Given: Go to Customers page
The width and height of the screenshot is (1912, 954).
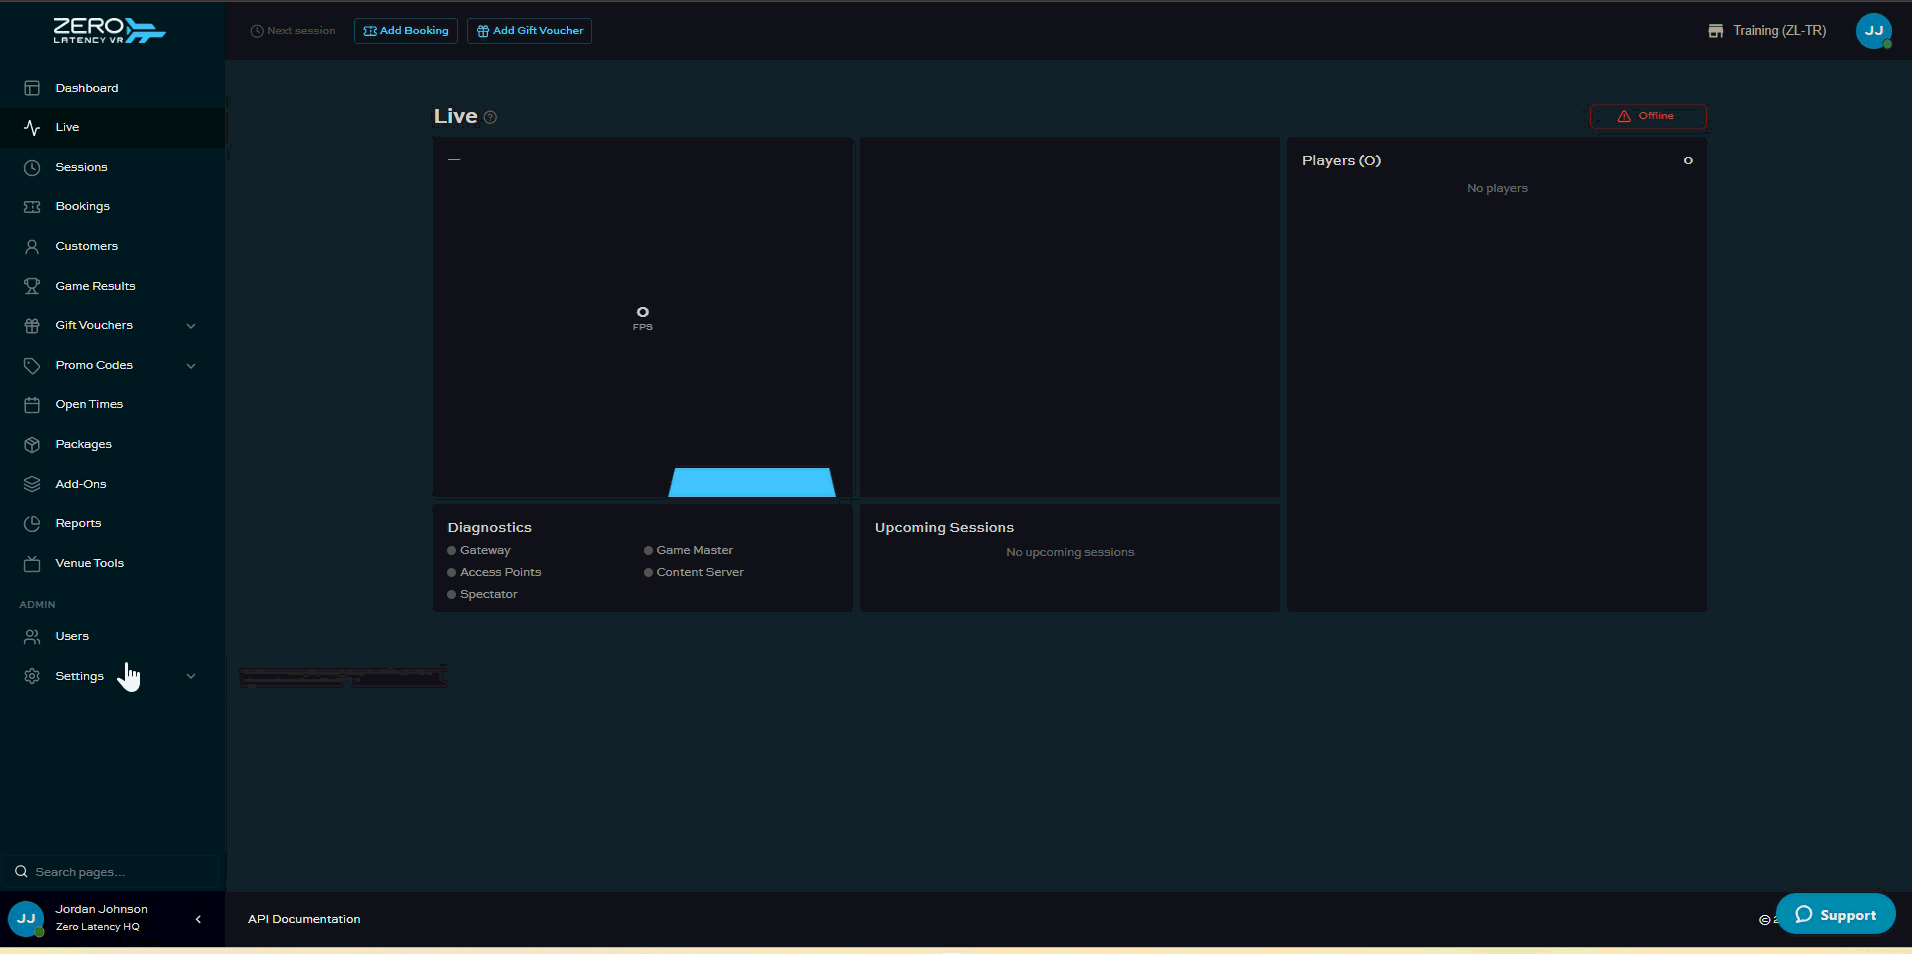Looking at the screenshot, I should pos(87,247).
